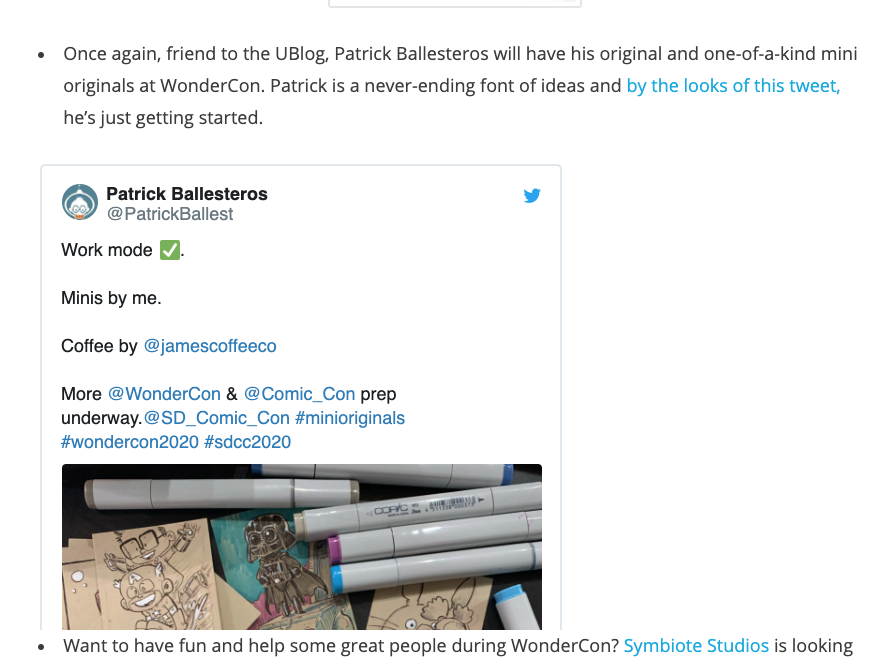Open the #wondercon2020 hashtag
Screen dimensions: 882x670
click(x=130, y=442)
